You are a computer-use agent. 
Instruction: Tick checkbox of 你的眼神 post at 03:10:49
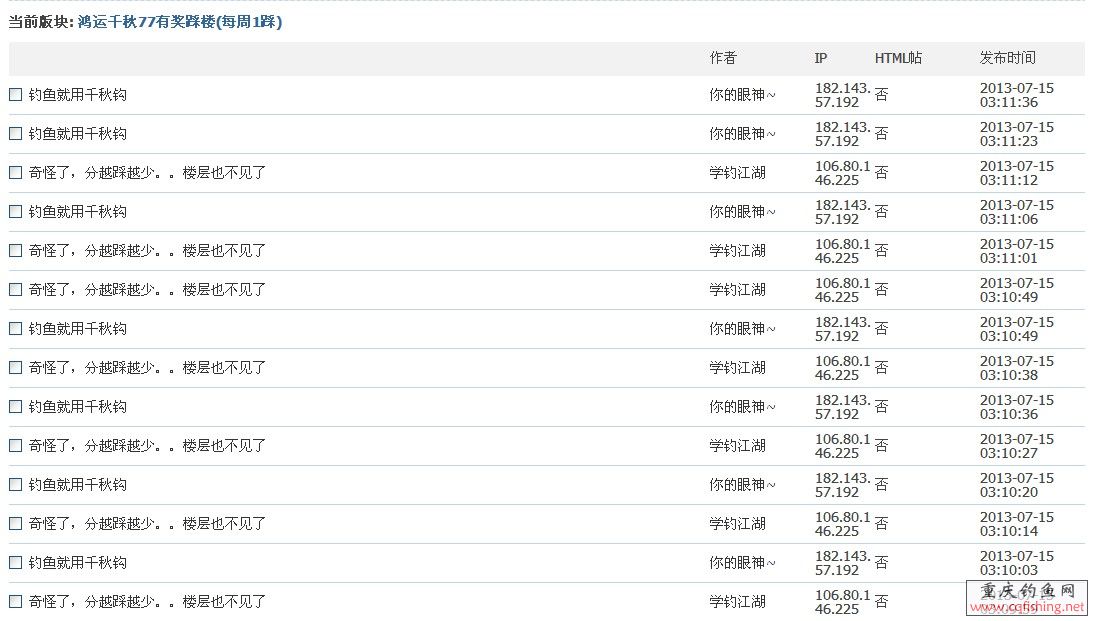(x=15, y=328)
